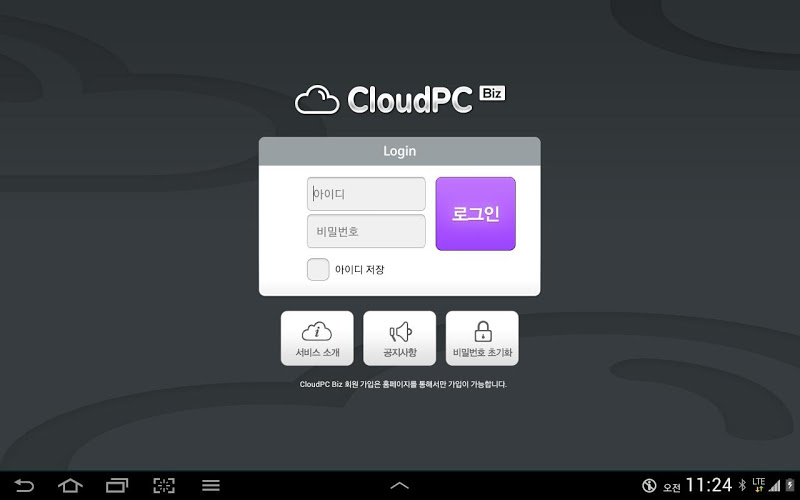The image size is (800, 500).
Task: Tap the Bluetooth status icon
Action: point(742,485)
